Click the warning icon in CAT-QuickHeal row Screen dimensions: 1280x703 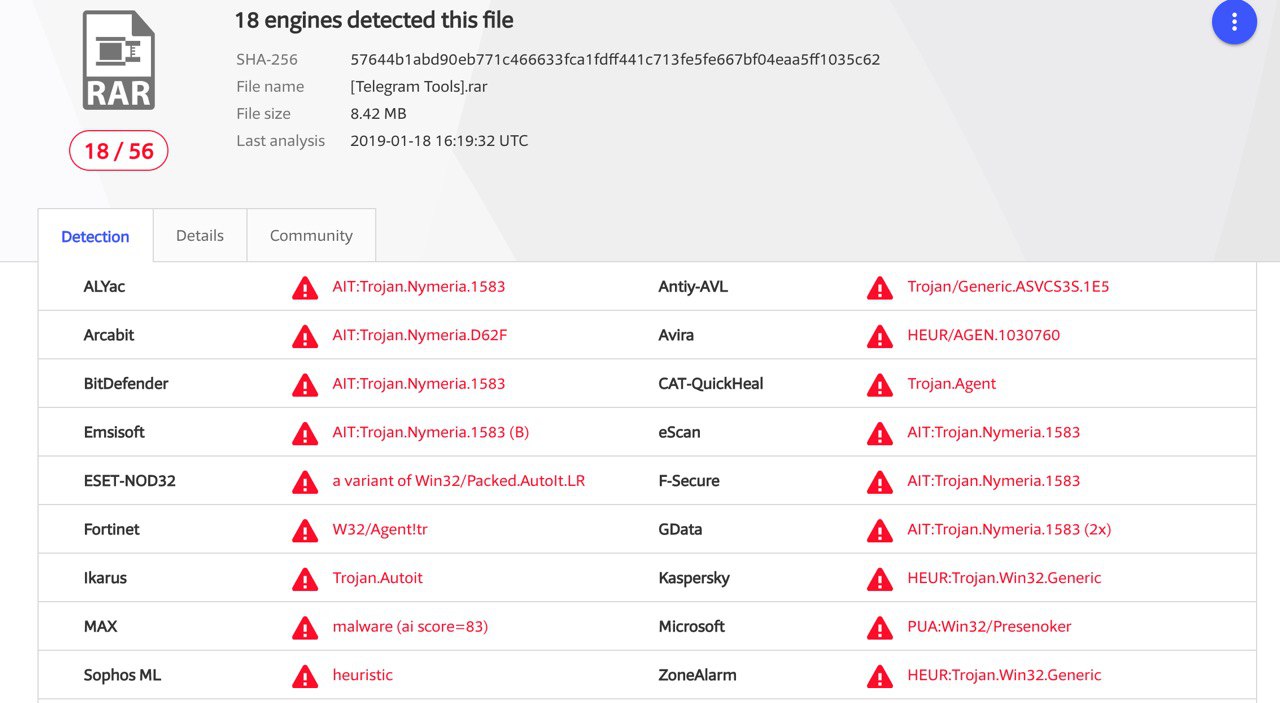click(880, 385)
